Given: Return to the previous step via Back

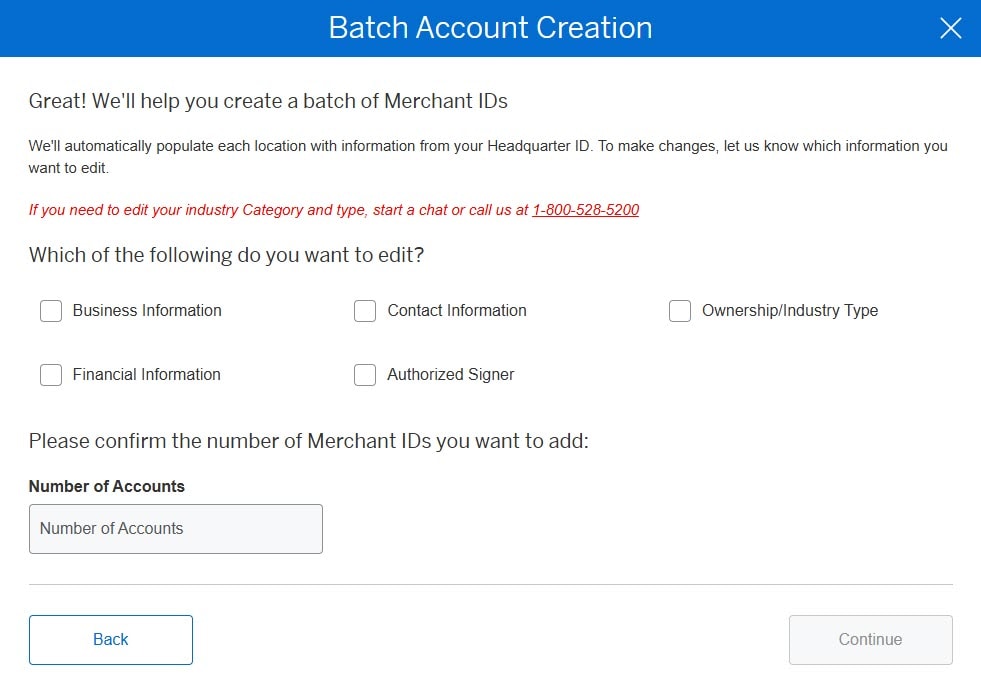Looking at the screenshot, I should tap(110, 639).
